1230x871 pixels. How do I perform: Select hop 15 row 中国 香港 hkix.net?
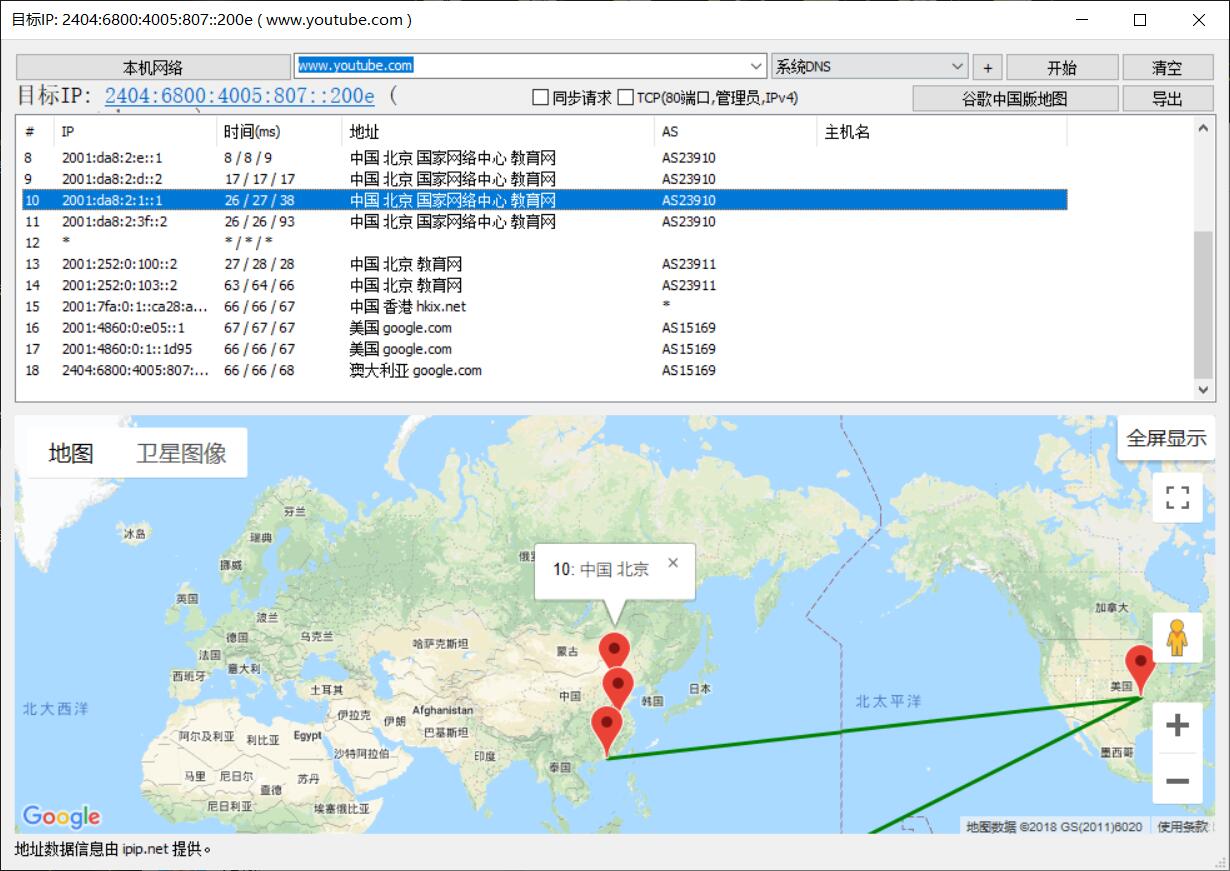(544, 307)
